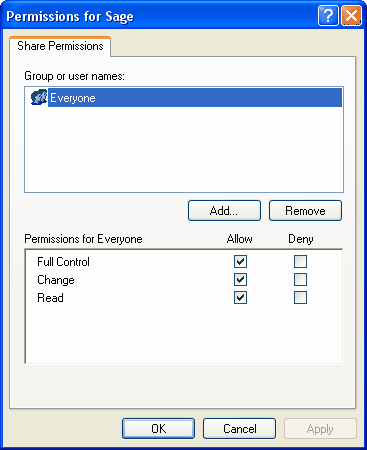This screenshot has height=450, width=367.
Task: Click the greyed-out Apply button
Action: coord(320,429)
